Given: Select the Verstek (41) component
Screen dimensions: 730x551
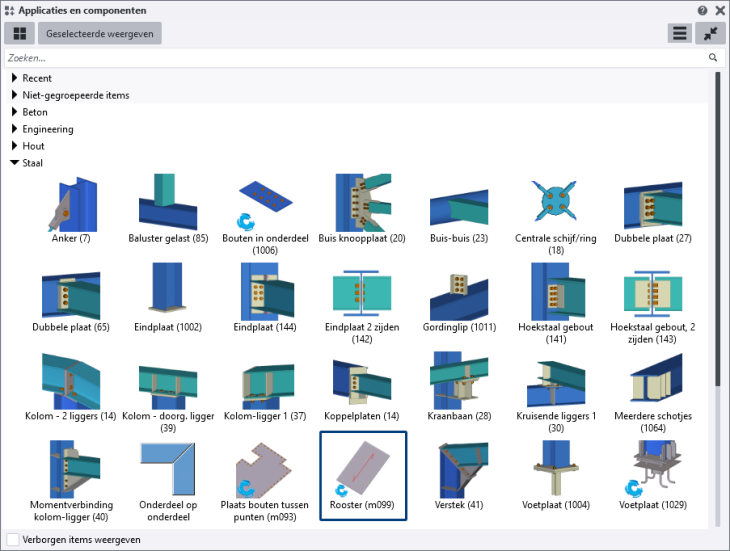Looking at the screenshot, I should coord(459,472).
